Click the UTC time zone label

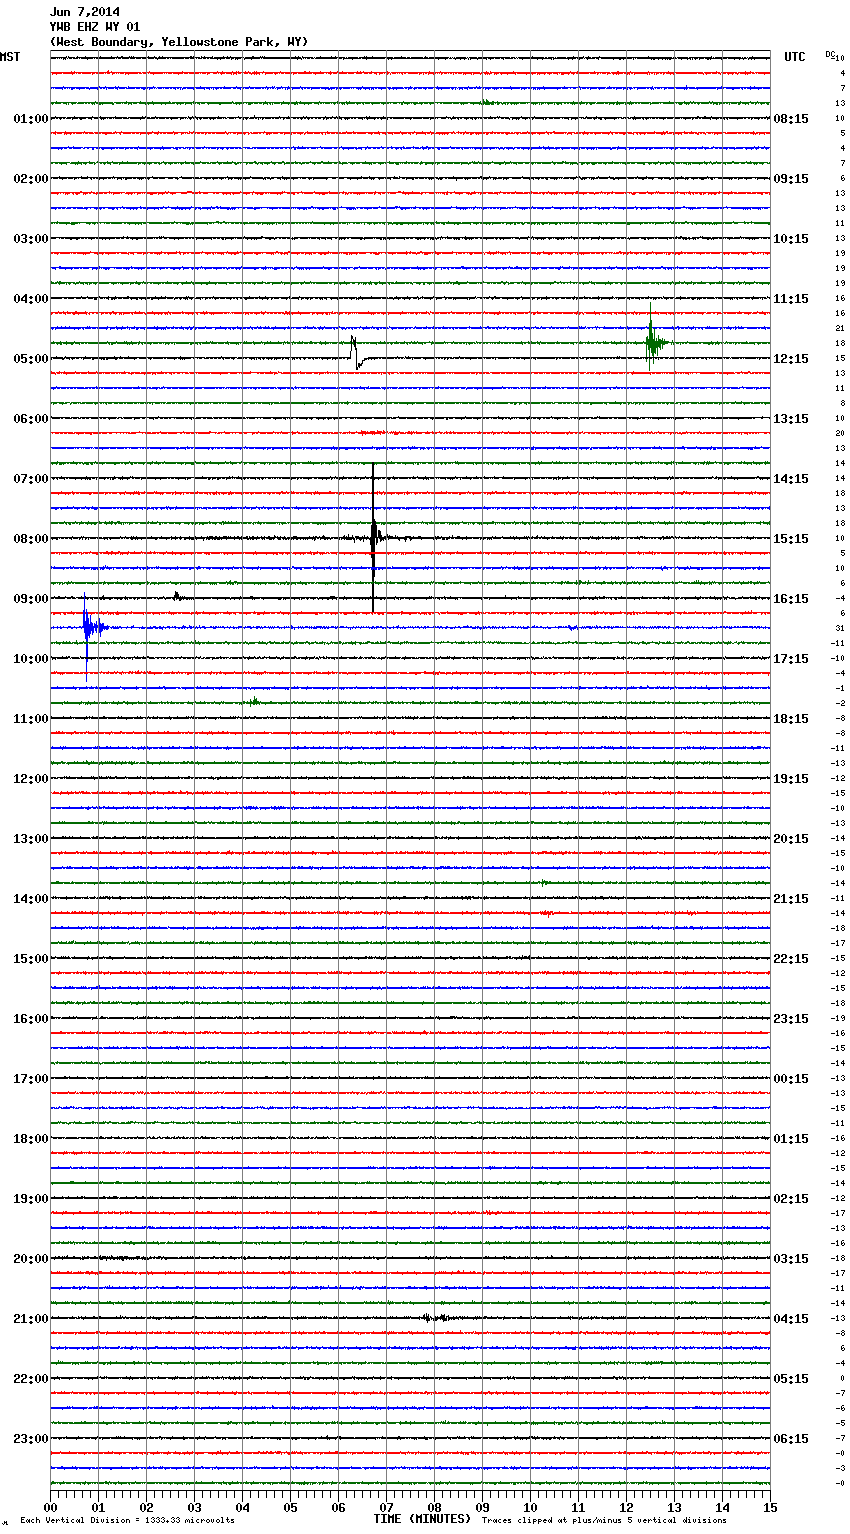(795, 57)
